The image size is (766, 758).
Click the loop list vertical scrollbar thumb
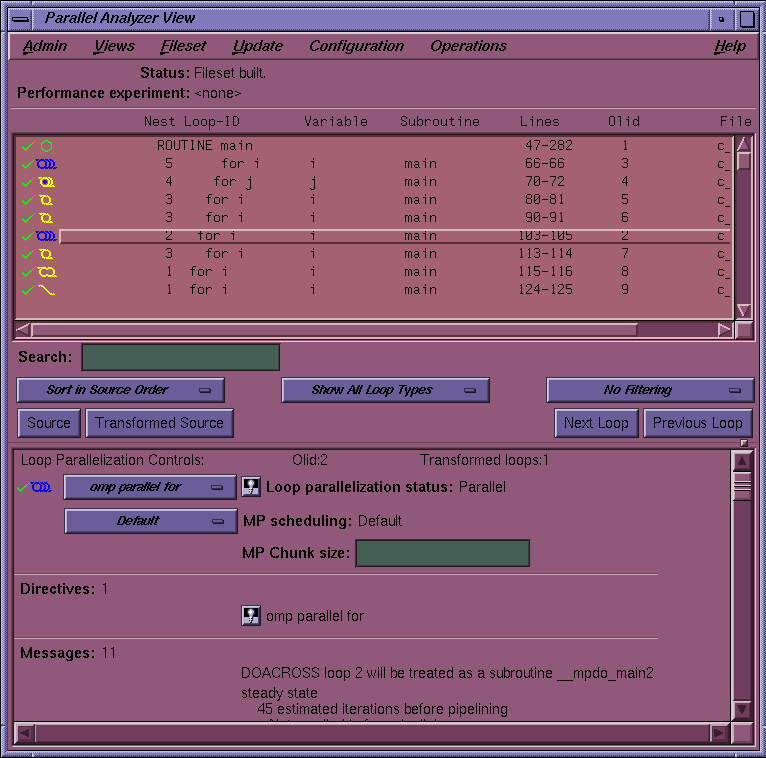[x=744, y=161]
